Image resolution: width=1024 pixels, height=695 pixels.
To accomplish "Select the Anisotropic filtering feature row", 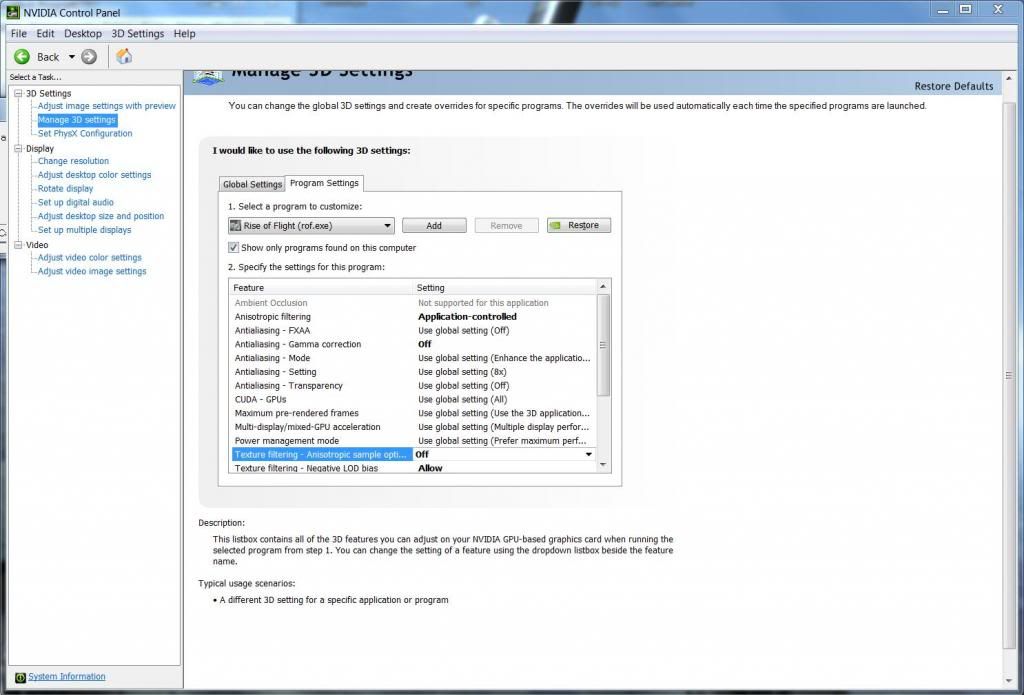I will click(x=413, y=317).
